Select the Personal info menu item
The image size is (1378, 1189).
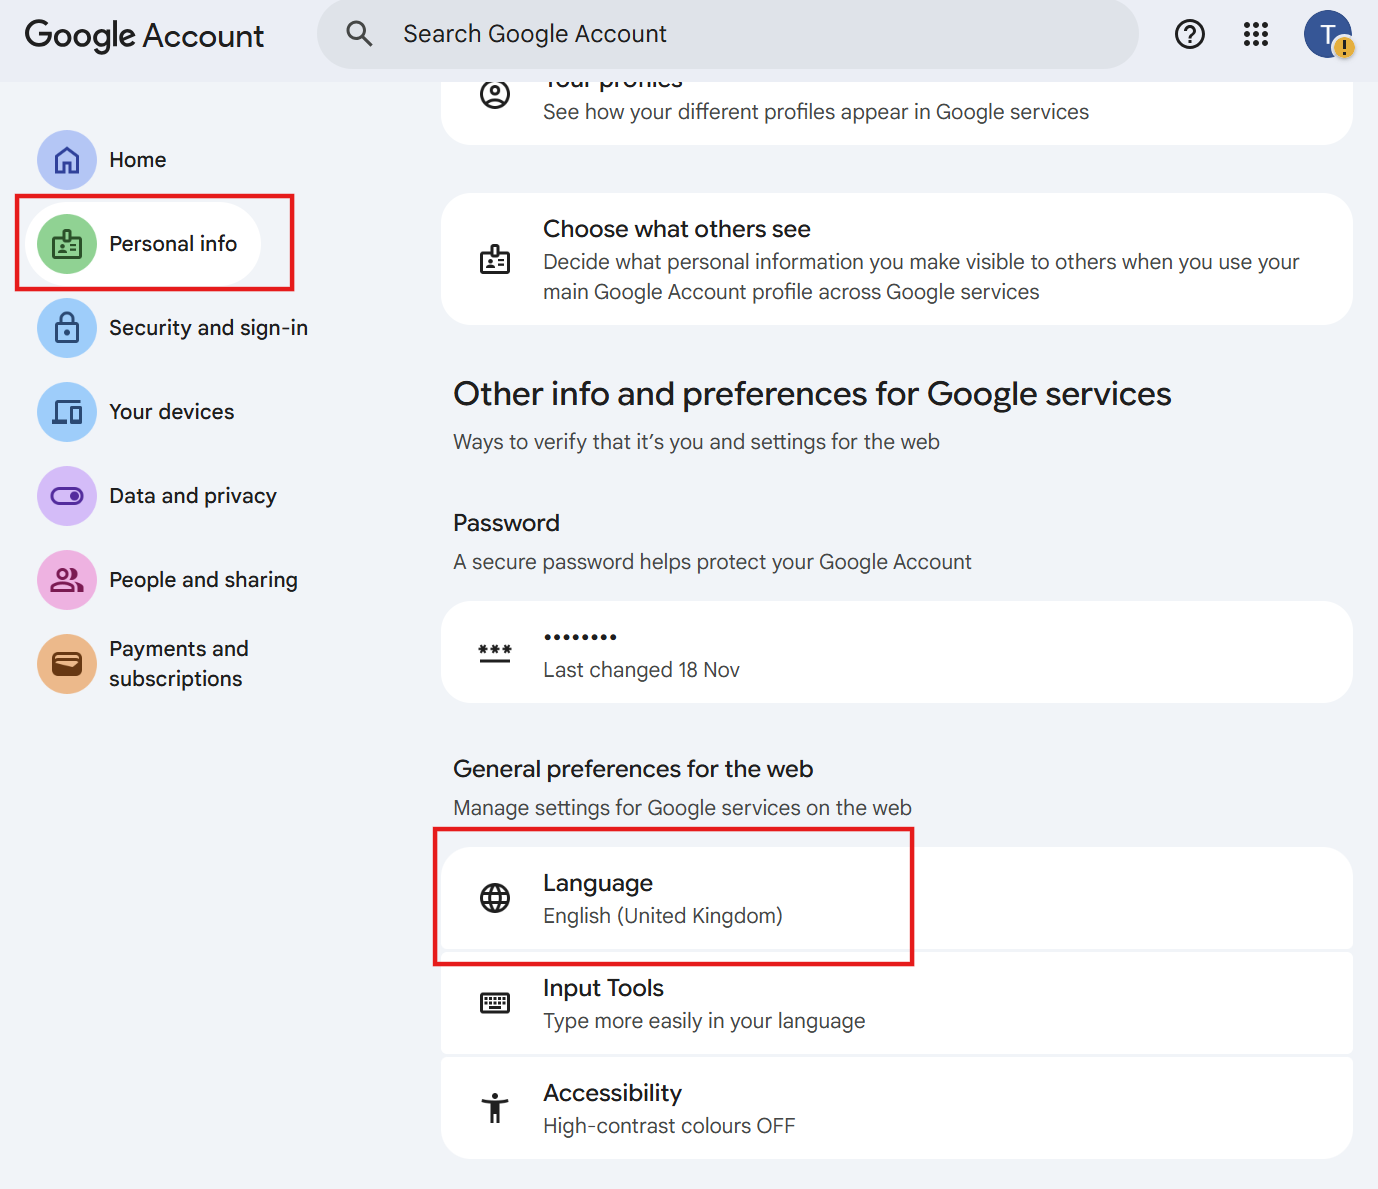pos(172,244)
